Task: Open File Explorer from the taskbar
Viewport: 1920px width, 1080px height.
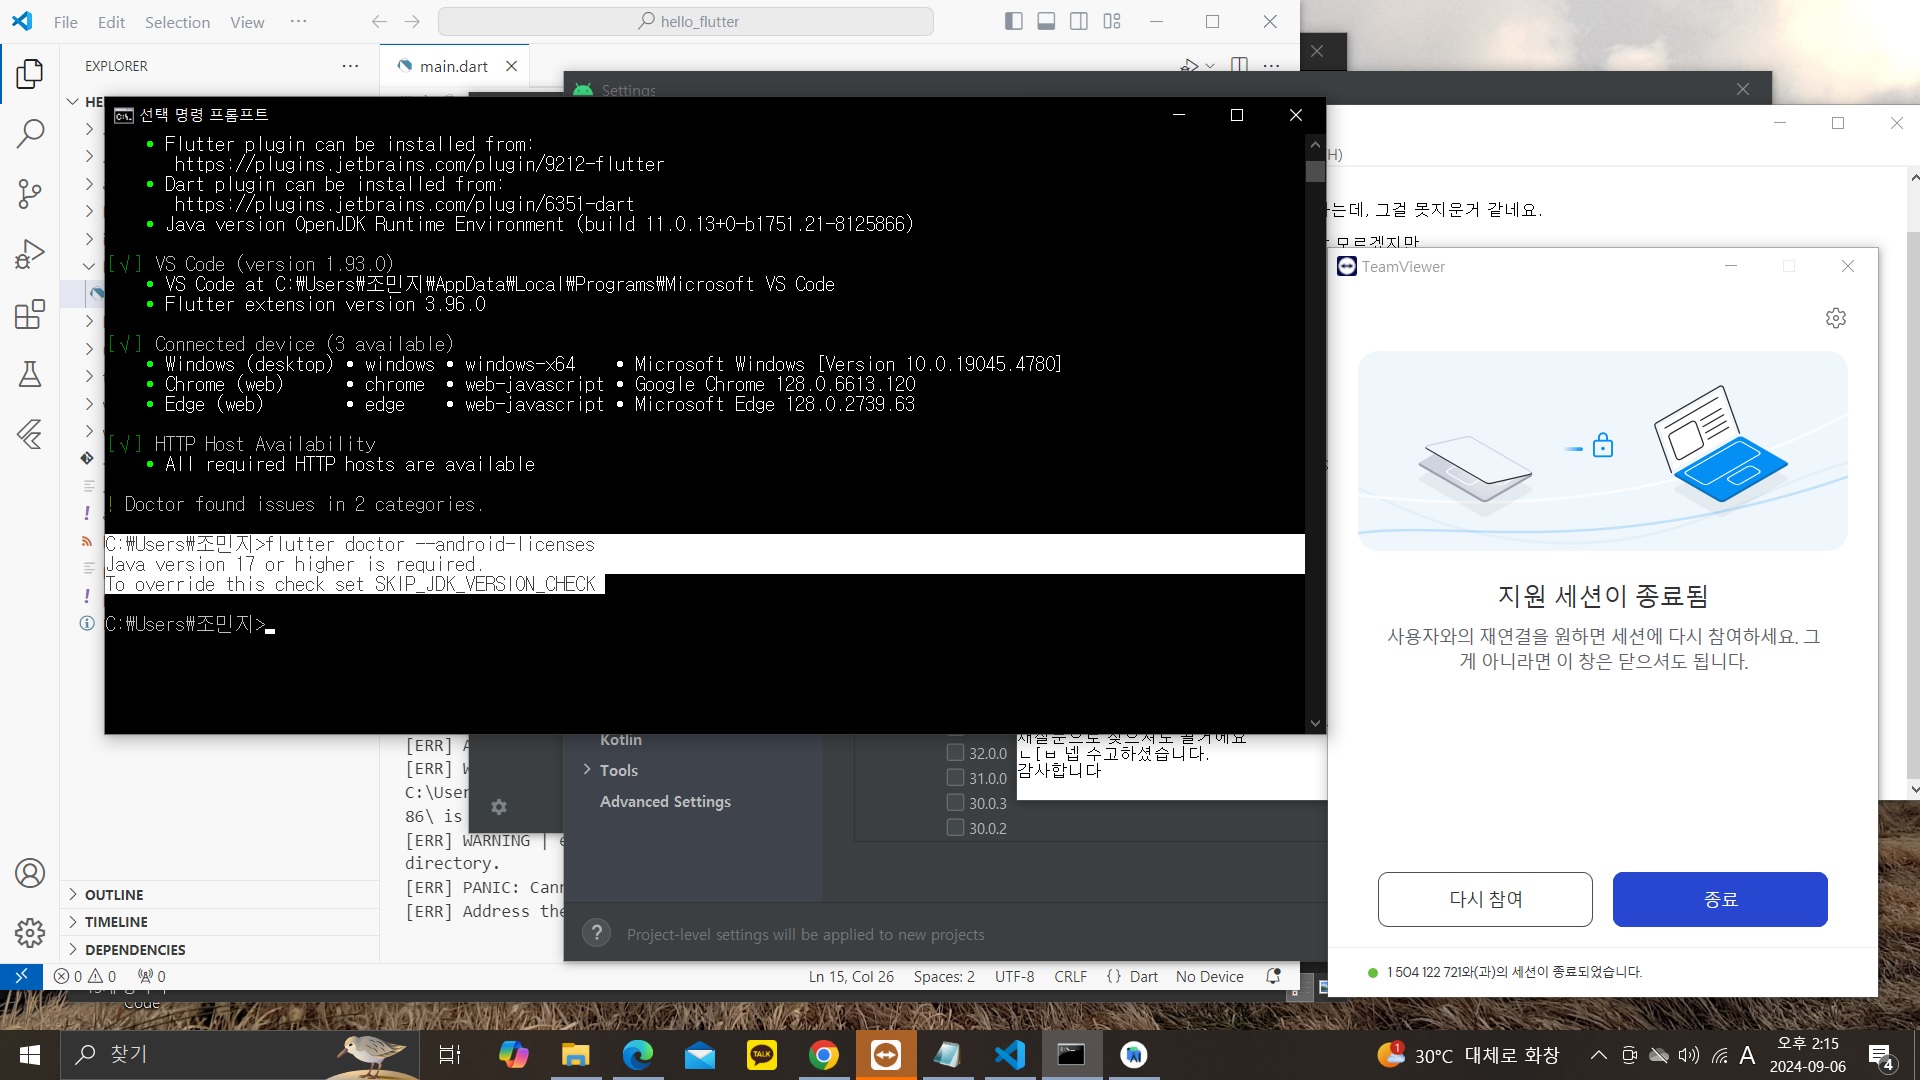Action: click(576, 1055)
